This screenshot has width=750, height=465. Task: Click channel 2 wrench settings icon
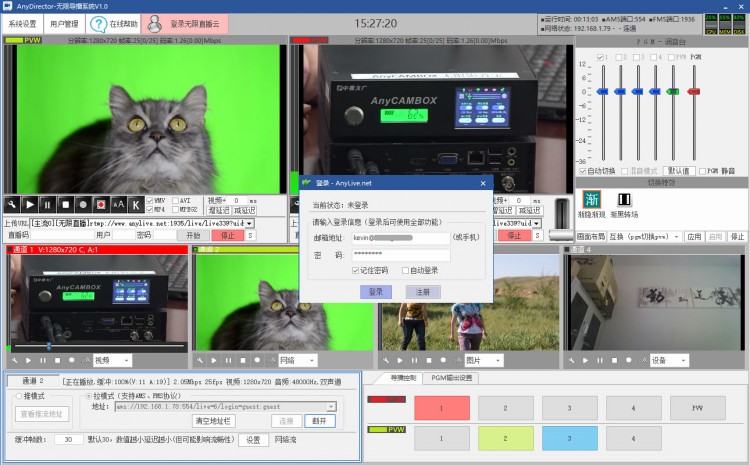tap(200, 360)
